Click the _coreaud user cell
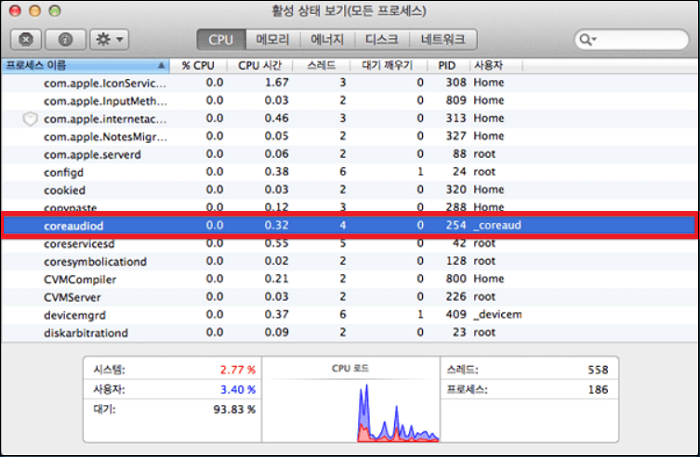 pyautogui.click(x=497, y=225)
